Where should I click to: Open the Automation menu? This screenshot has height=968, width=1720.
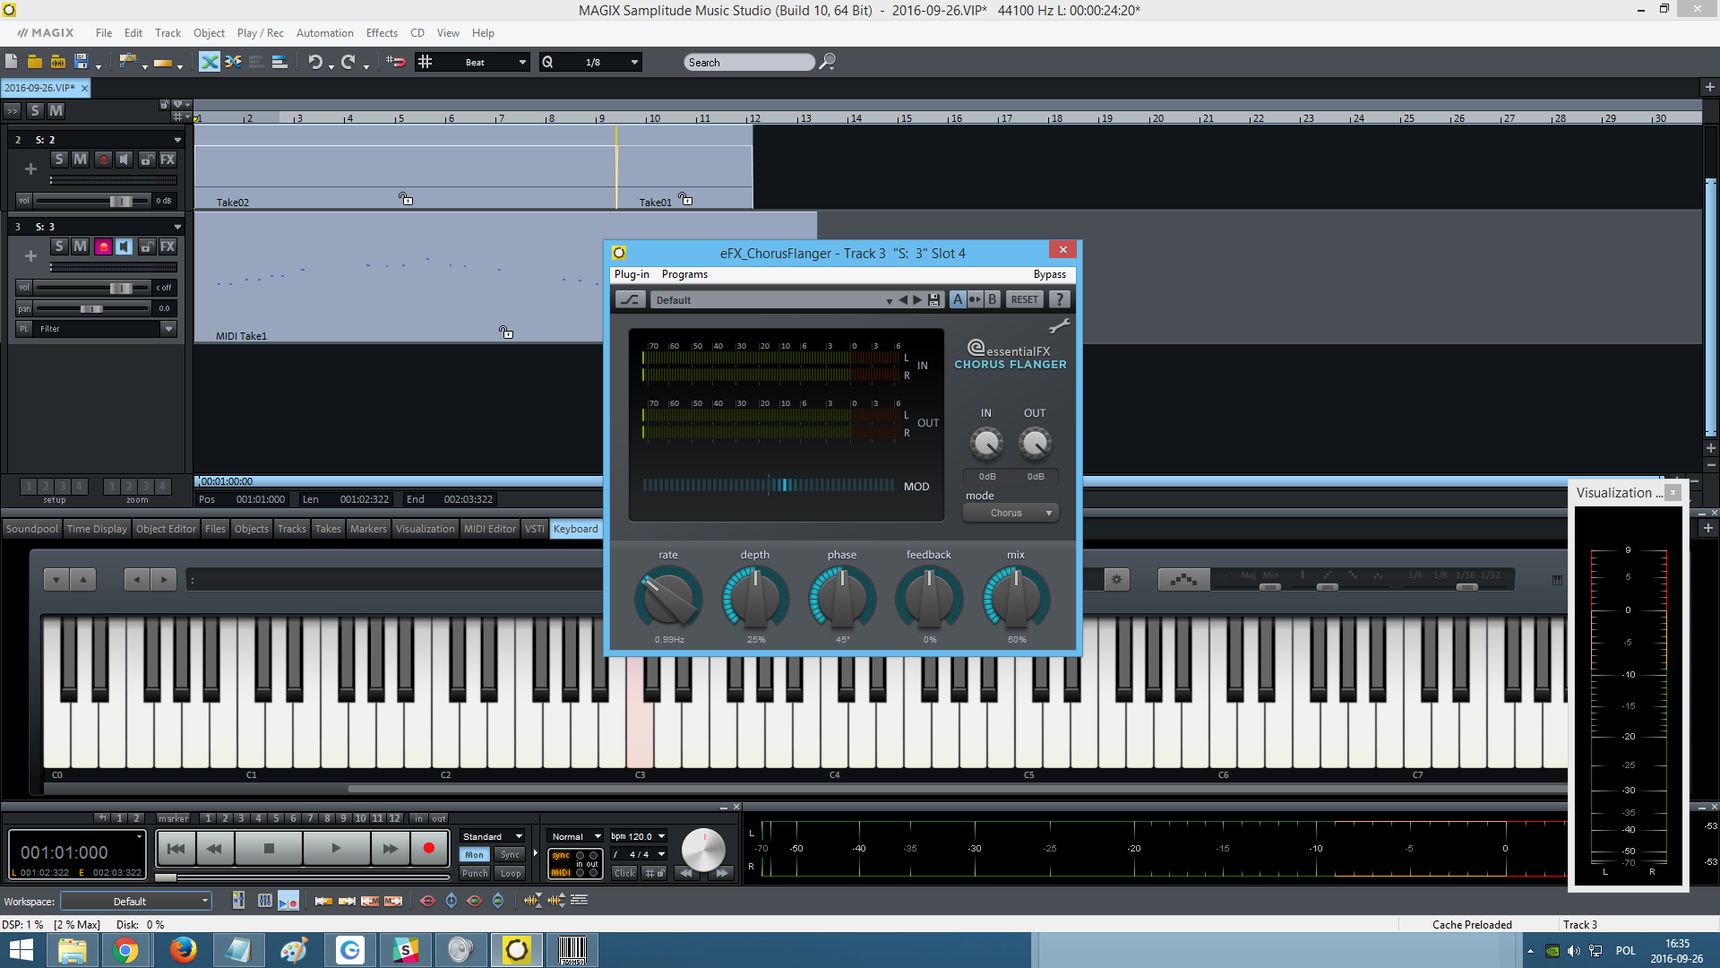[325, 33]
